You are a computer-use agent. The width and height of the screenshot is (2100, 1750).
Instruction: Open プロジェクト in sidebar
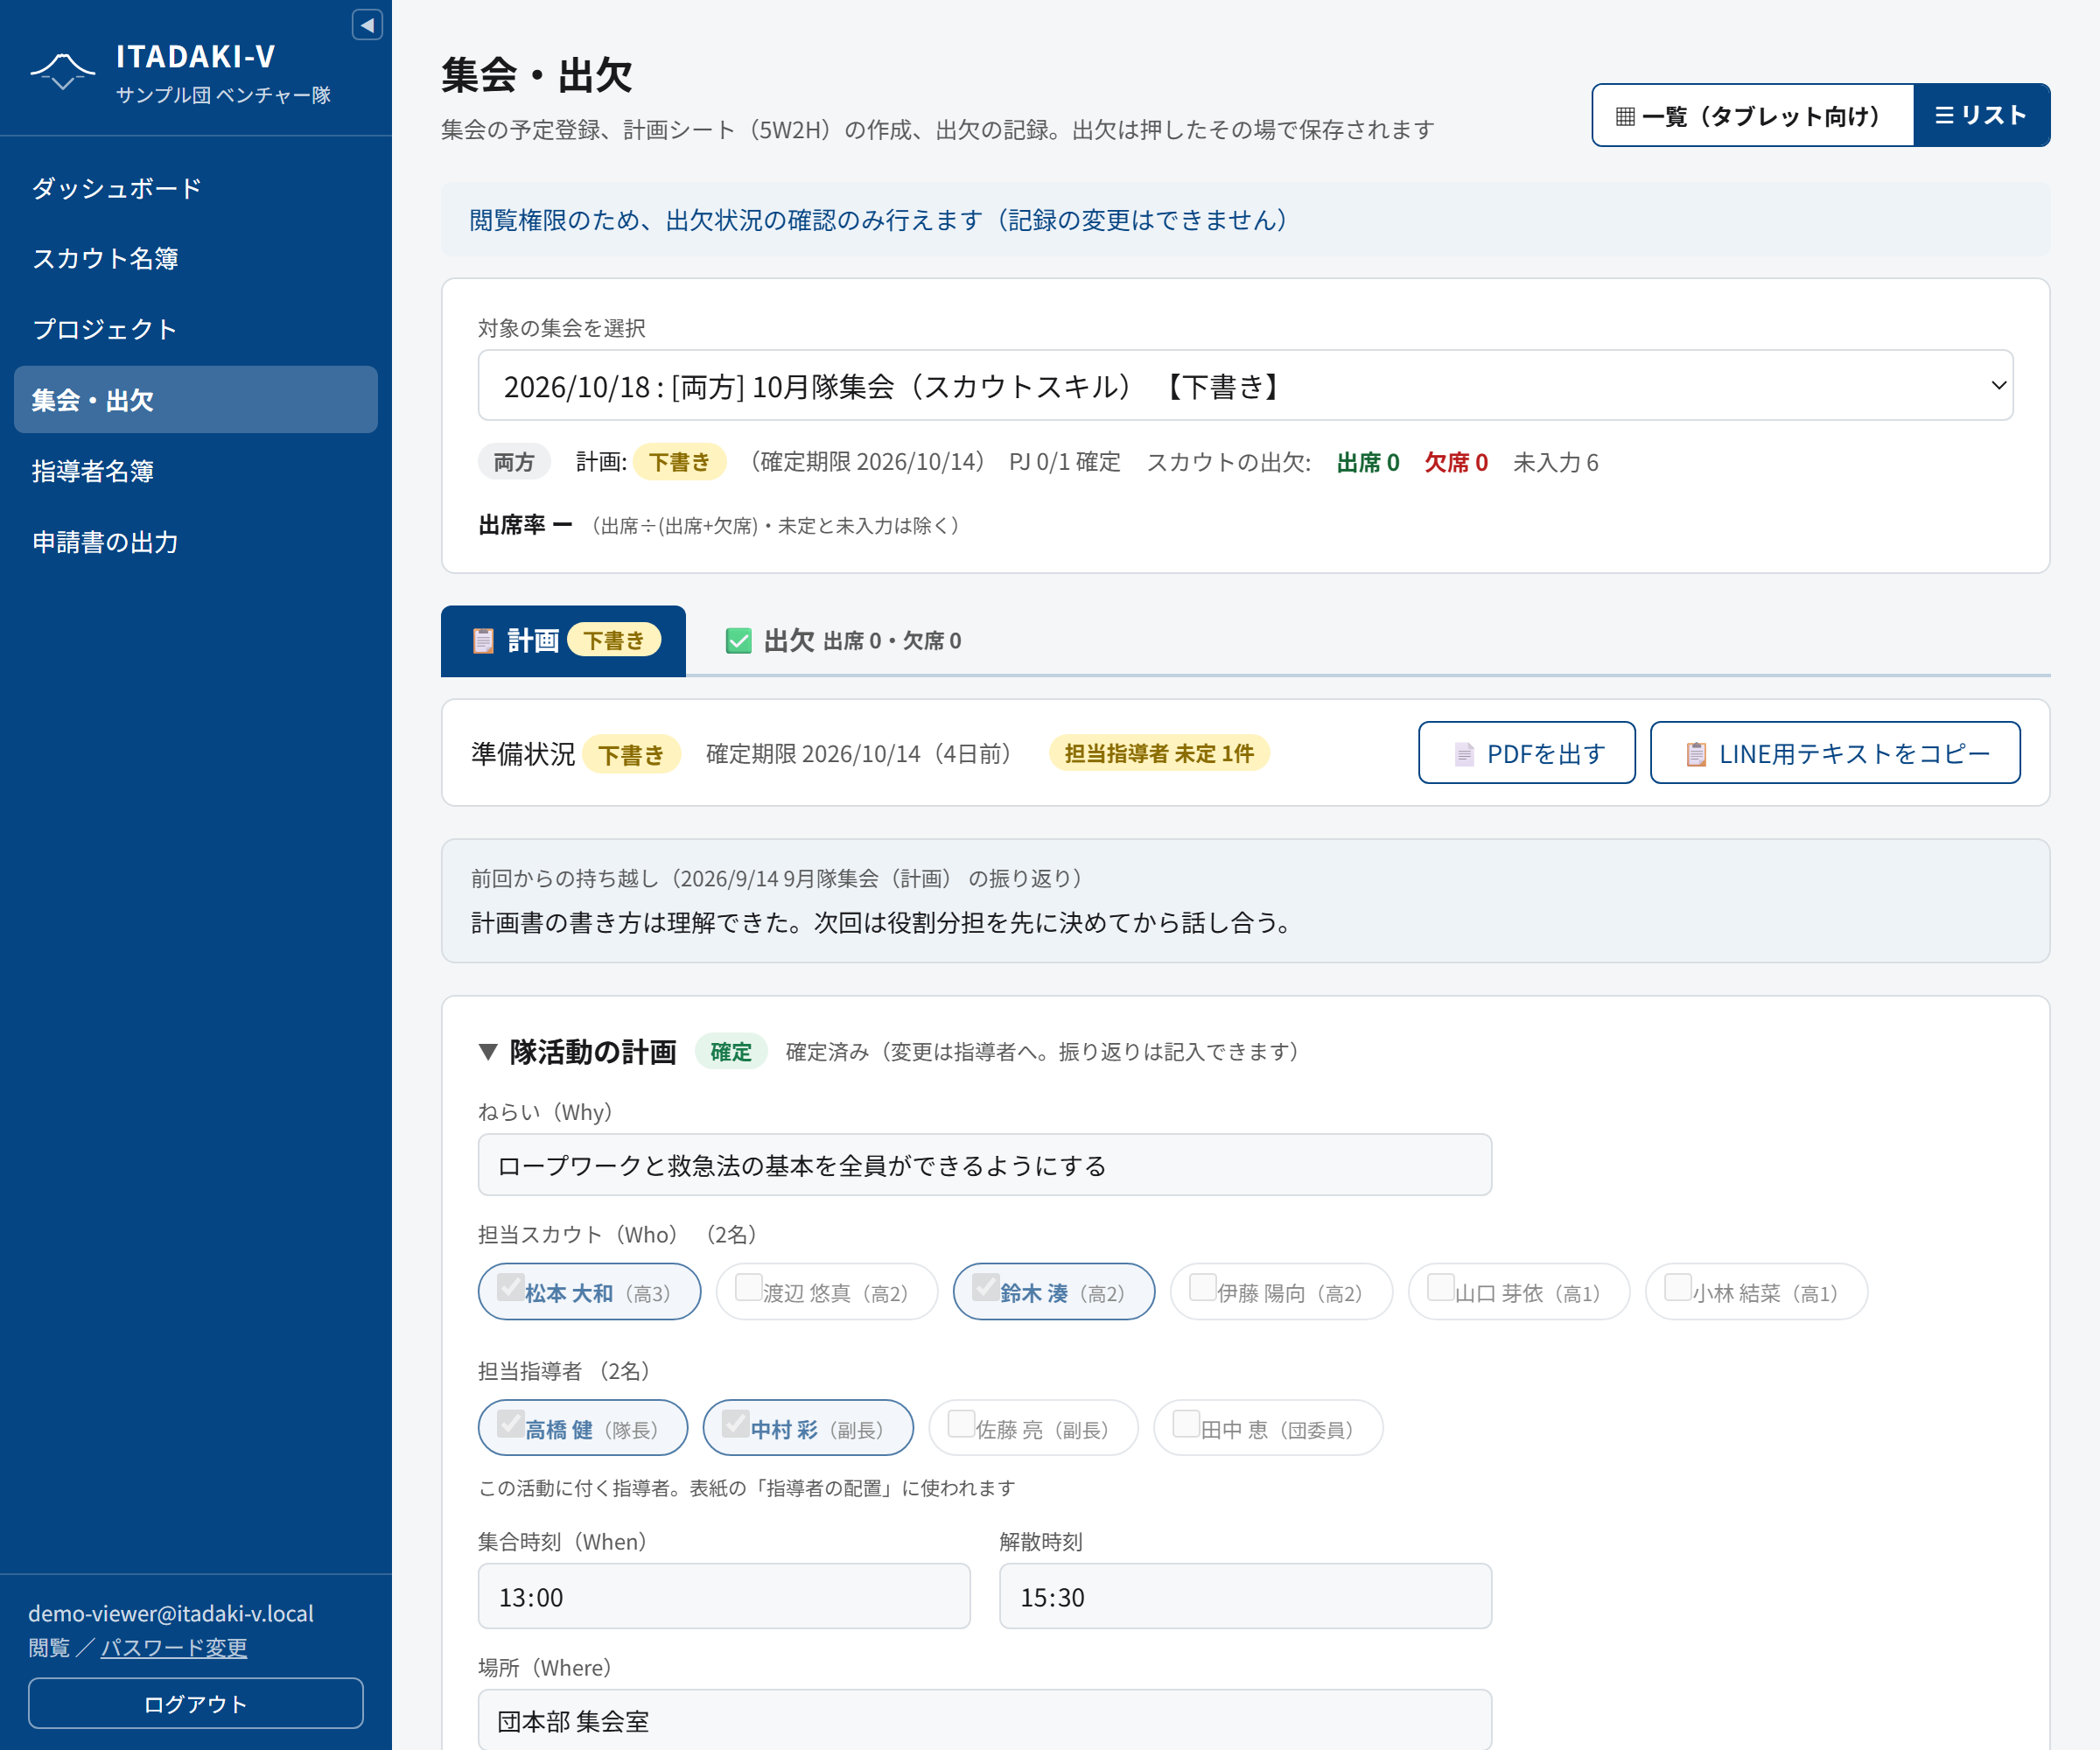point(196,329)
